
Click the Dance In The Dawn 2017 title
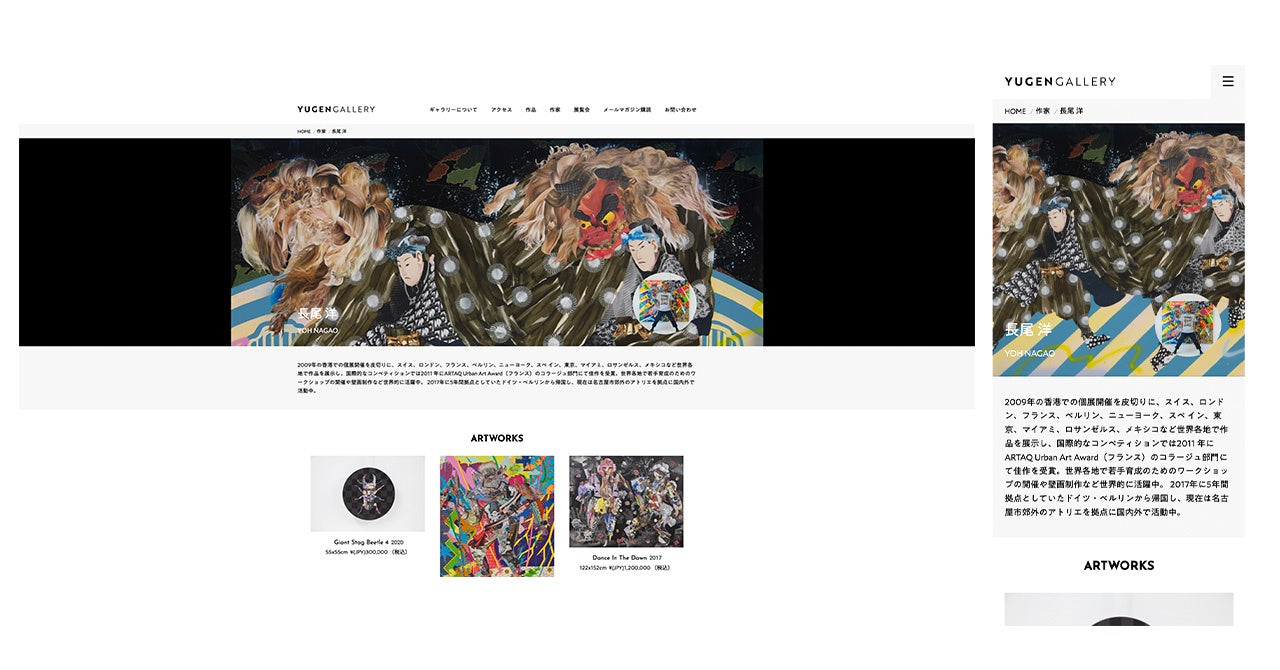[x=626, y=558]
